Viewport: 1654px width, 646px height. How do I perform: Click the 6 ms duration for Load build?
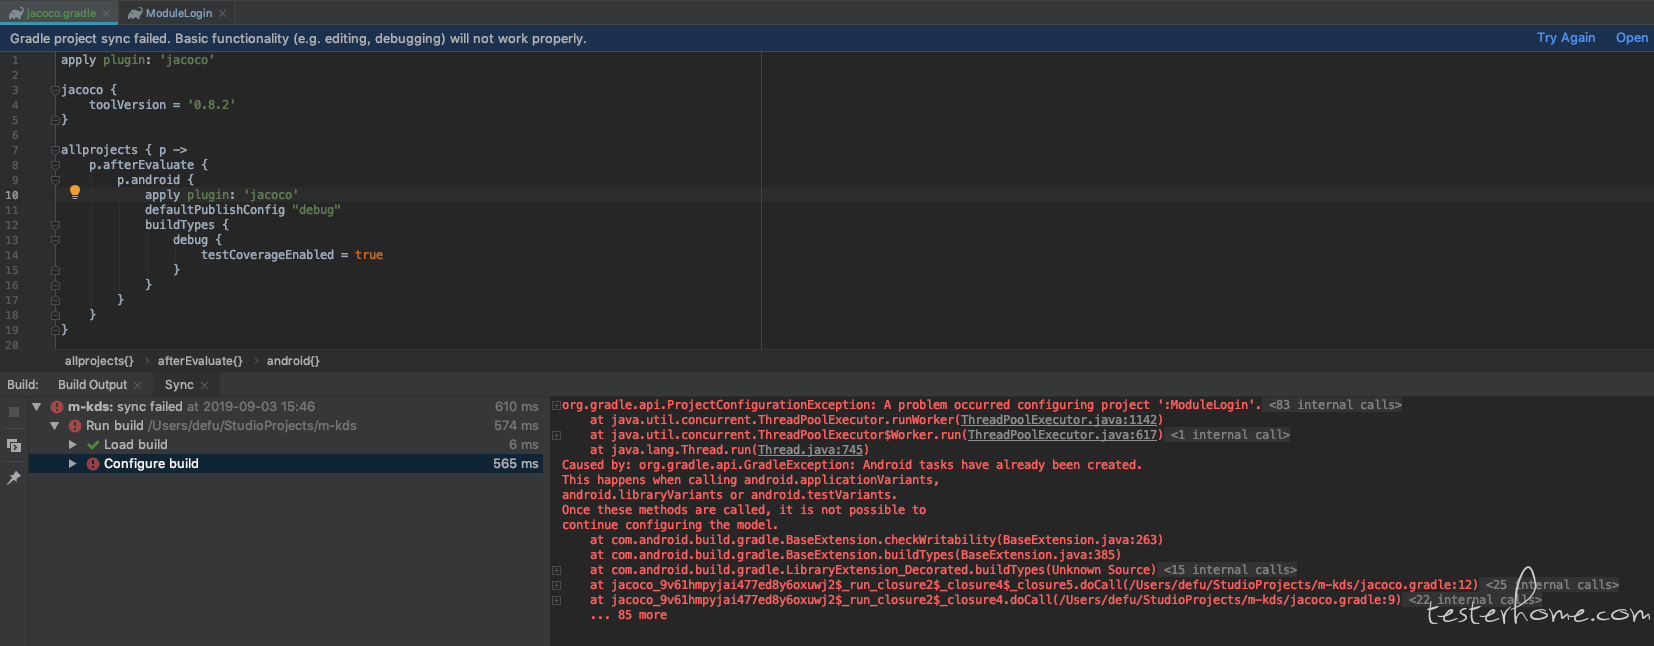[524, 445]
